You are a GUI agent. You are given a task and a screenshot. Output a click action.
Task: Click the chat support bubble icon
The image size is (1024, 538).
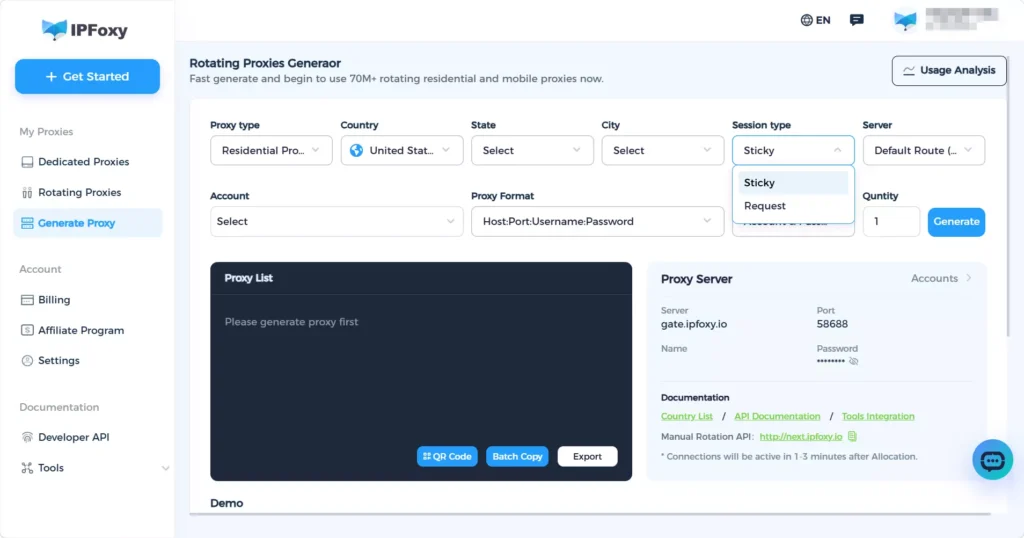[x=992, y=460]
